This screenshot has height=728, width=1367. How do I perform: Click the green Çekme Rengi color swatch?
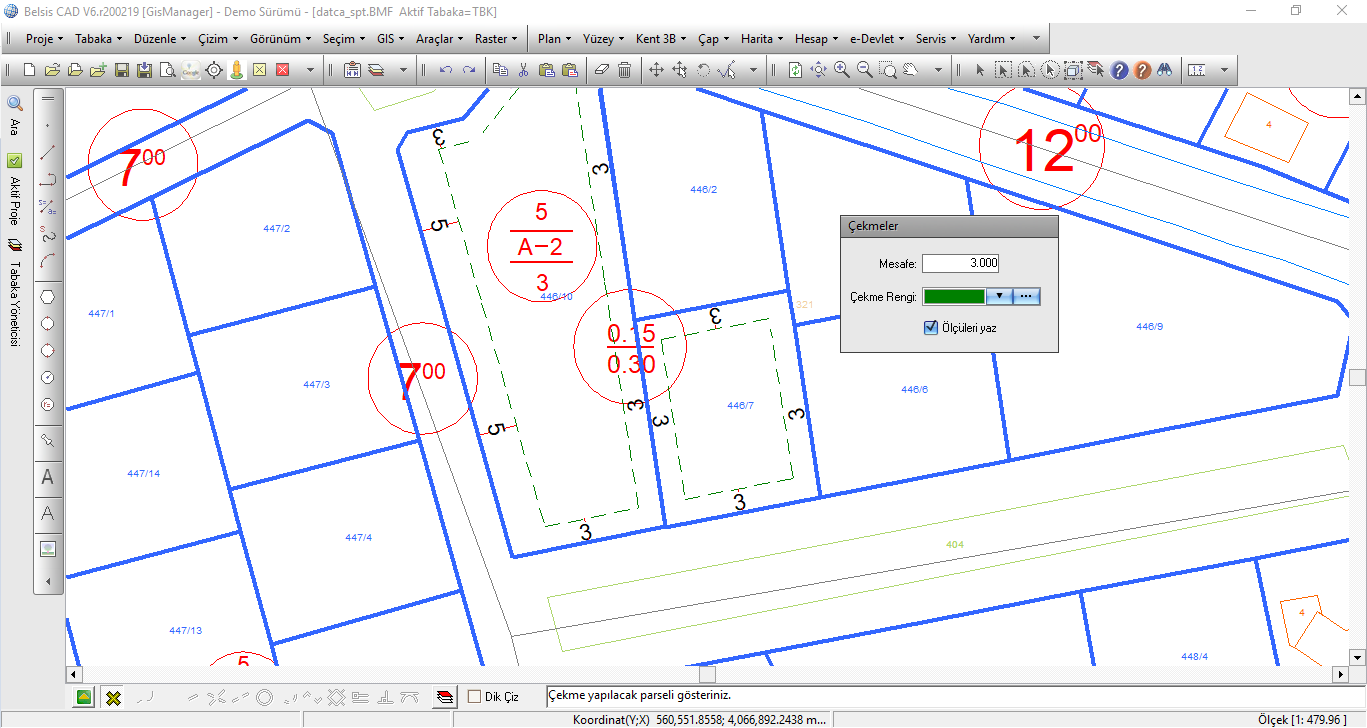954,297
